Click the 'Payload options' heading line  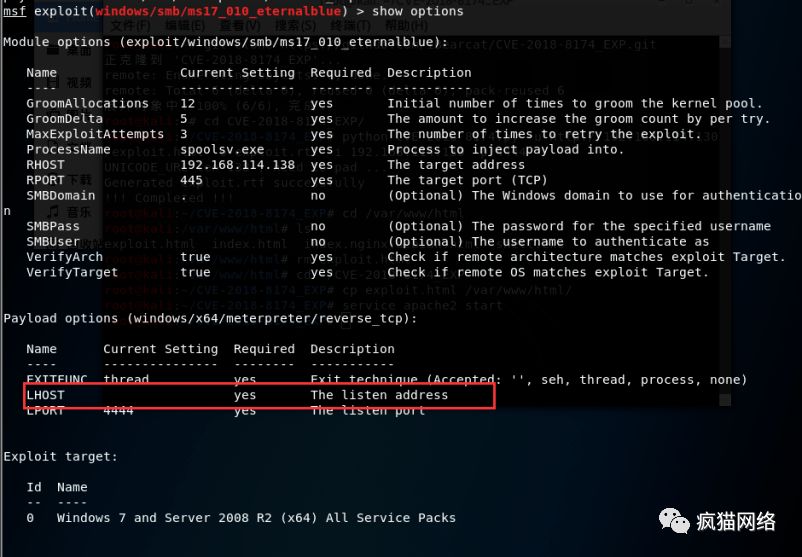pyautogui.click(x=210, y=318)
